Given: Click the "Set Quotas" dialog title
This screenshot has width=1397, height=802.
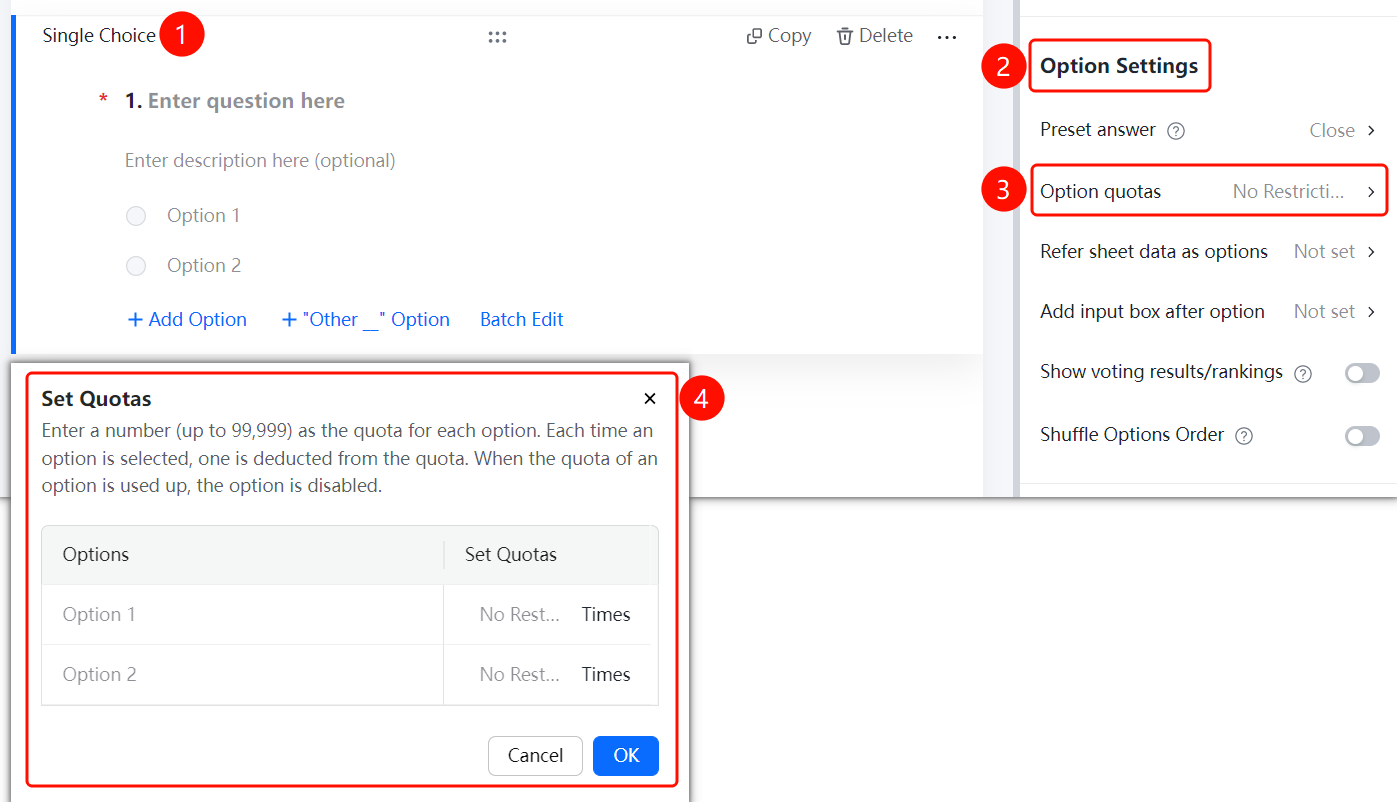Looking at the screenshot, I should [96, 399].
